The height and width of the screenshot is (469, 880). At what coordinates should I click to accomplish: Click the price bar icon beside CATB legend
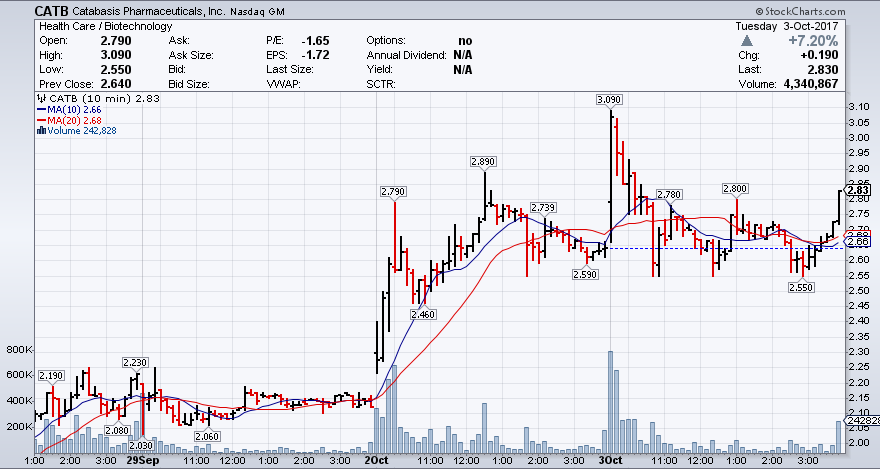point(40,98)
